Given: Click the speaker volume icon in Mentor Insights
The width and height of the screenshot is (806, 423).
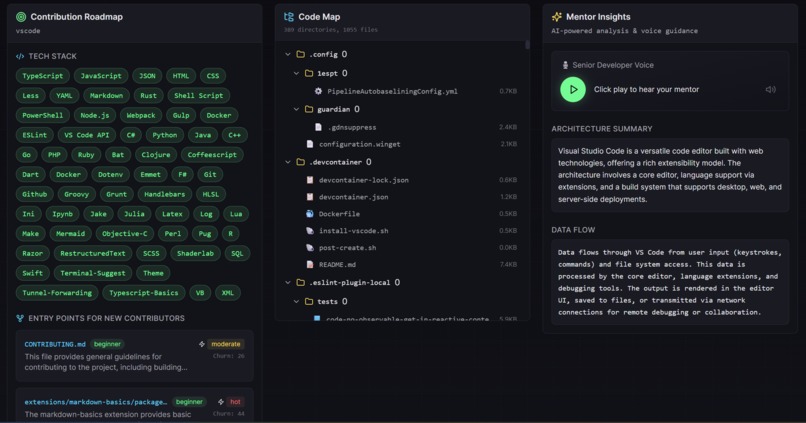Looking at the screenshot, I should pos(770,89).
